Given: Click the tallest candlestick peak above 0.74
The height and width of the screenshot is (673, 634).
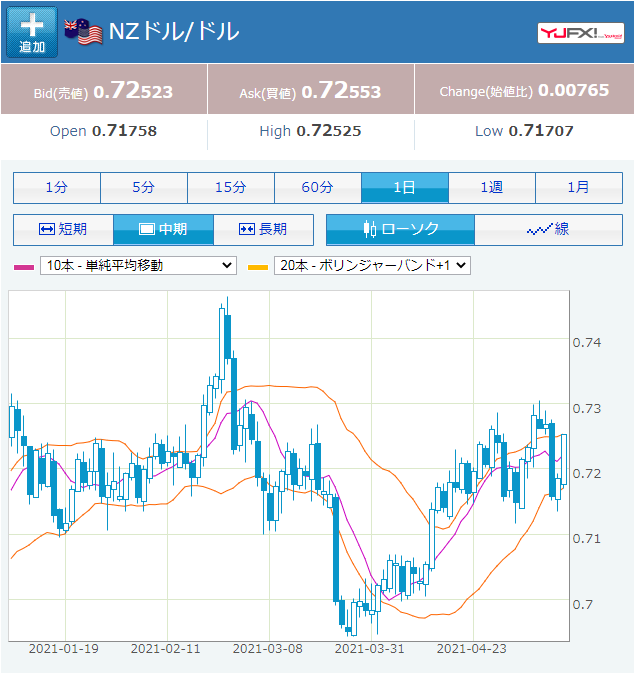Looking at the screenshot, I should click(228, 336).
